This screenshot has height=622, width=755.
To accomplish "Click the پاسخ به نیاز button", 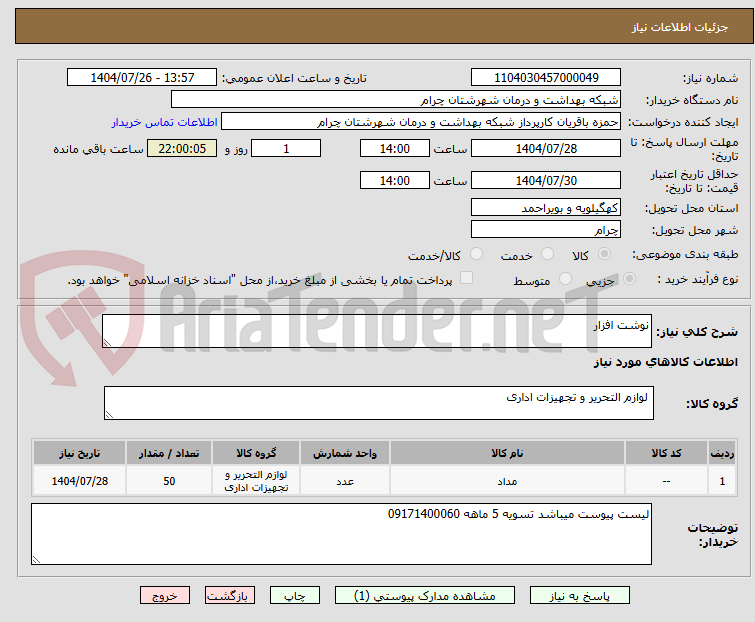I will pos(580,596).
